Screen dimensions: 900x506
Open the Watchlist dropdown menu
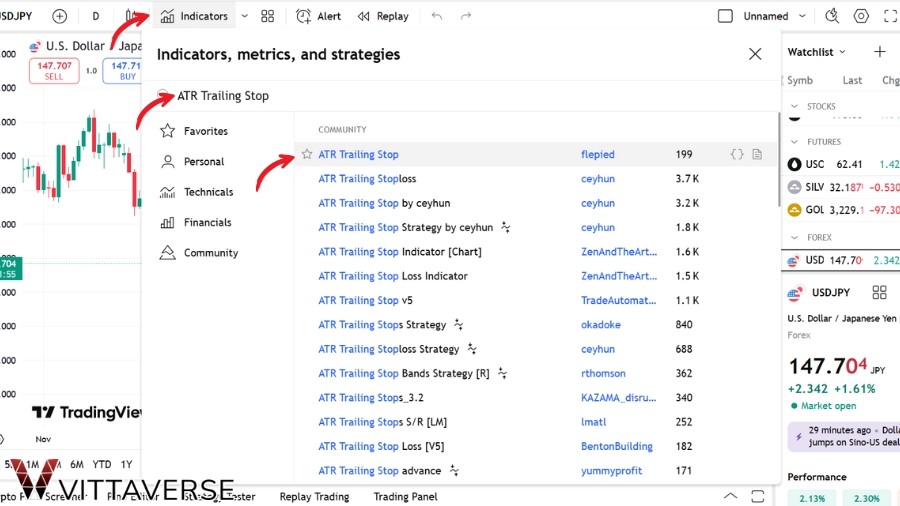(x=817, y=52)
